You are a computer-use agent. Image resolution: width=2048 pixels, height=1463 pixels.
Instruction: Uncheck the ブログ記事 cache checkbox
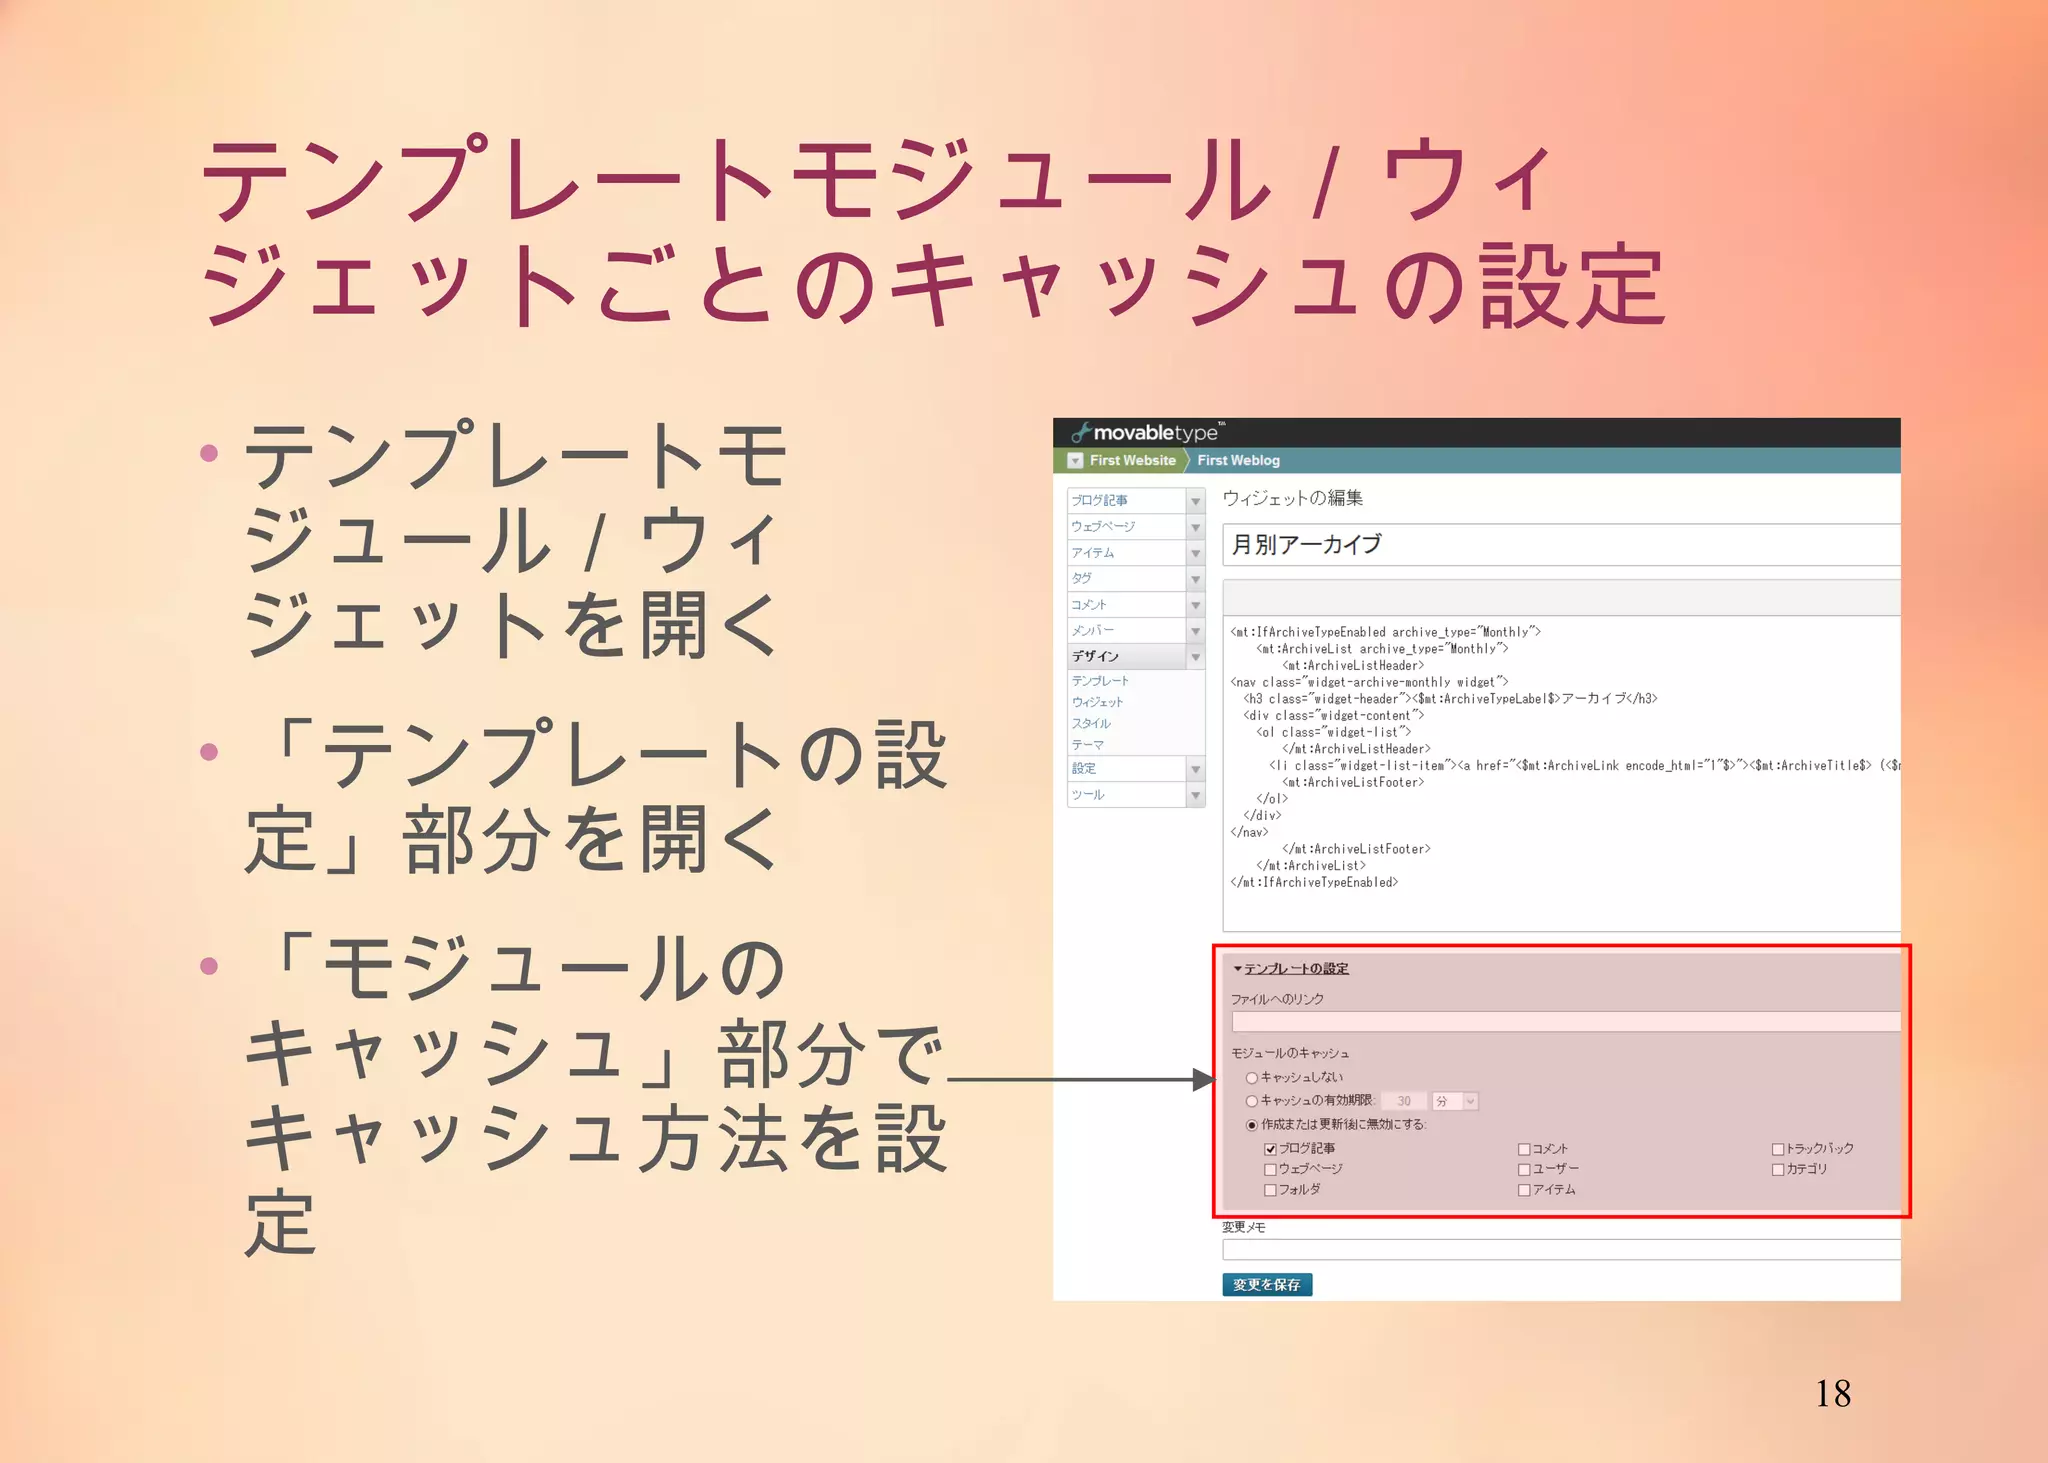click(1270, 1149)
